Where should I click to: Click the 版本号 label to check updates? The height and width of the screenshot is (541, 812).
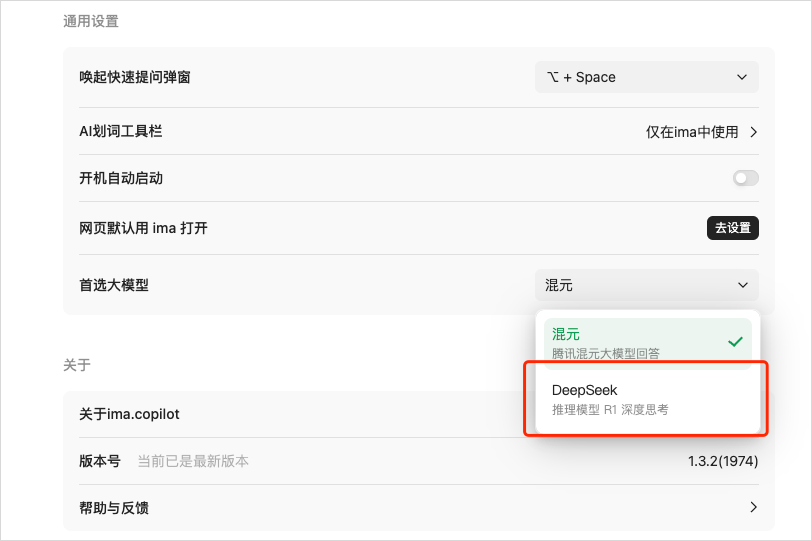coord(100,461)
